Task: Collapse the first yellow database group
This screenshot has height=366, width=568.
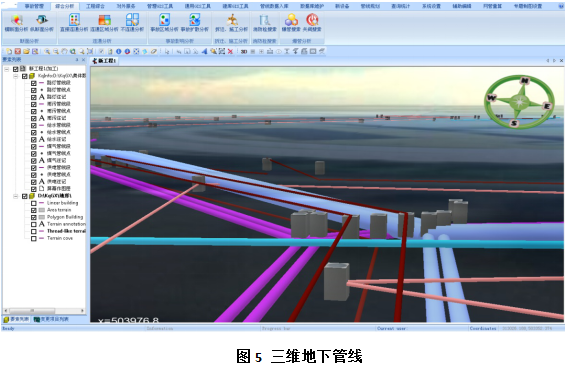Action: tap(16, 76)
